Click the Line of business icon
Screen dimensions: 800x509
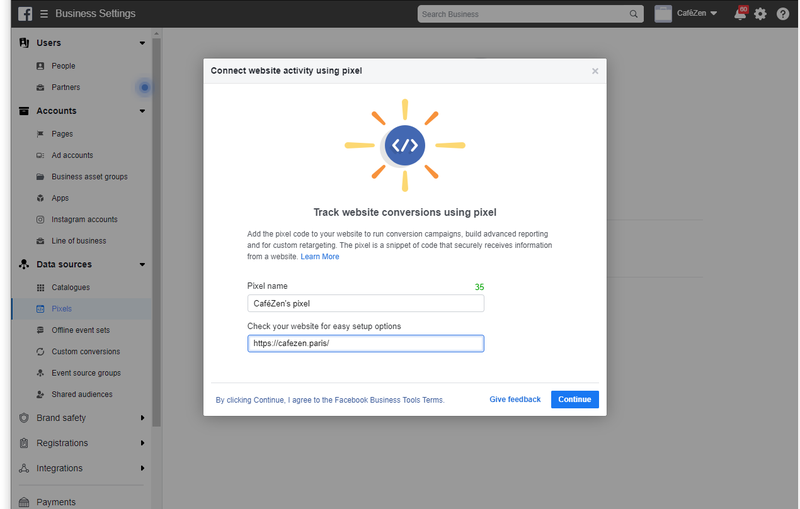coord(40,241)
